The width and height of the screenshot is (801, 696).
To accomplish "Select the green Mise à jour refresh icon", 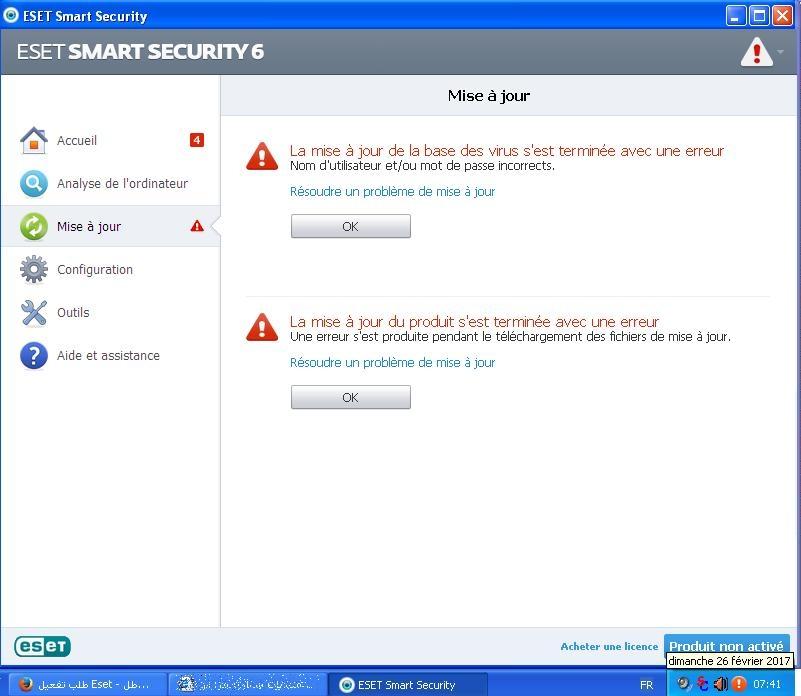I will (x=34, y=226).
